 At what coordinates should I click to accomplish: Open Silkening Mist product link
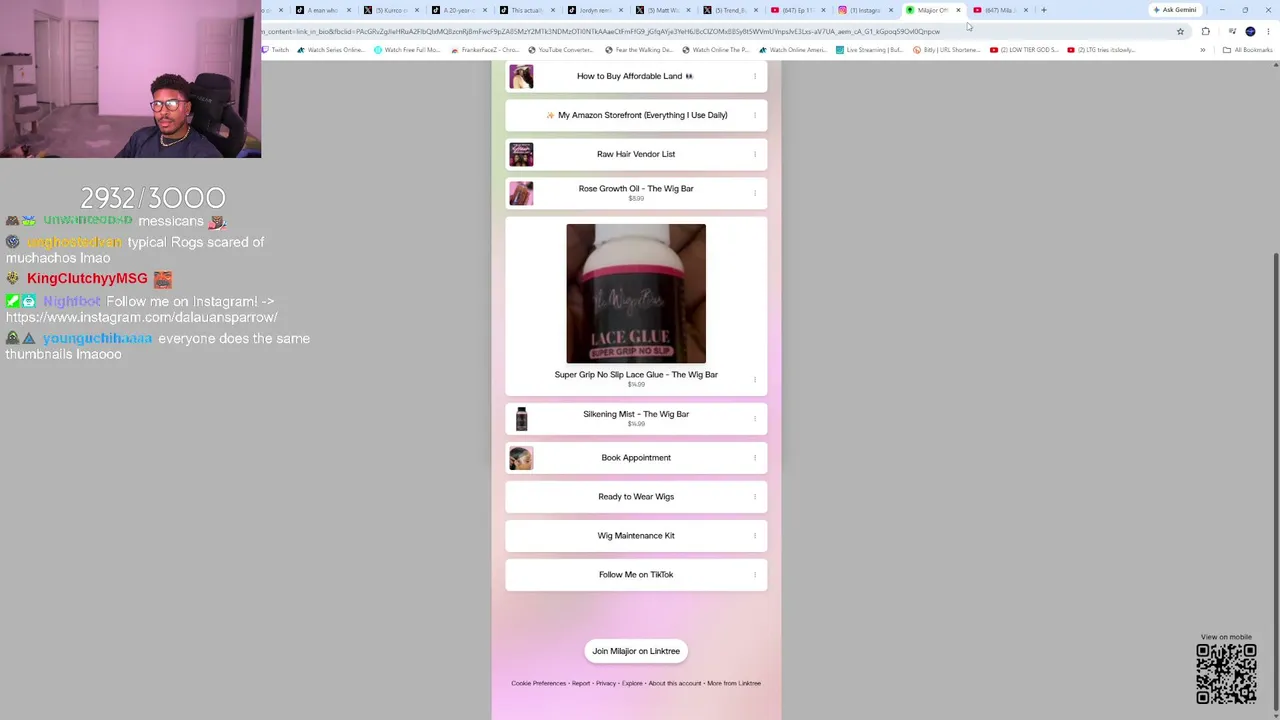(x=636, y=419)
